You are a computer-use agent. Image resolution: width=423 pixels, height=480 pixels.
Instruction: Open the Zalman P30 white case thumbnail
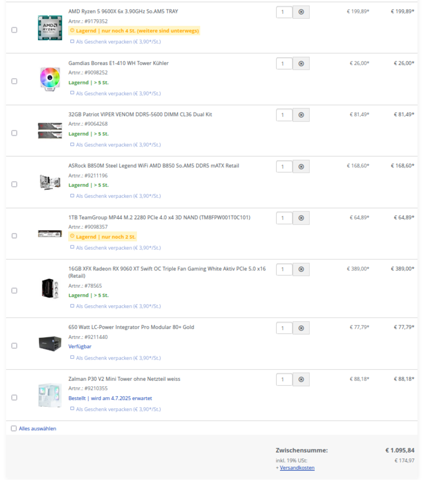click(50, 395)
